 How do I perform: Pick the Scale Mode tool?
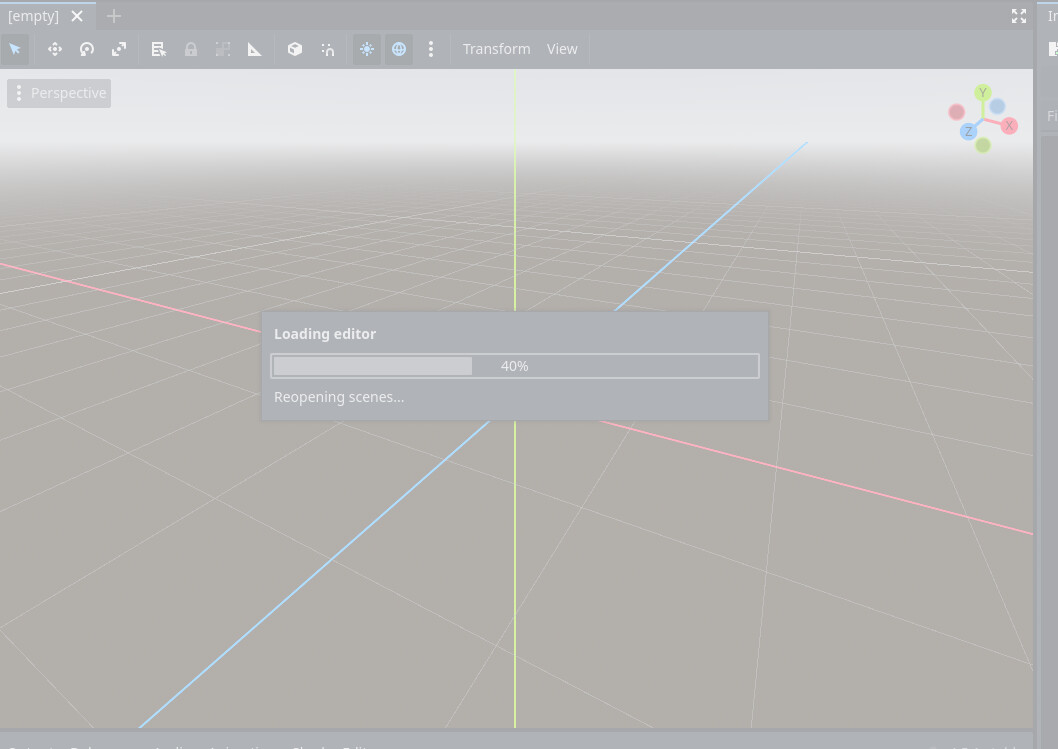(x=119, y=49)
